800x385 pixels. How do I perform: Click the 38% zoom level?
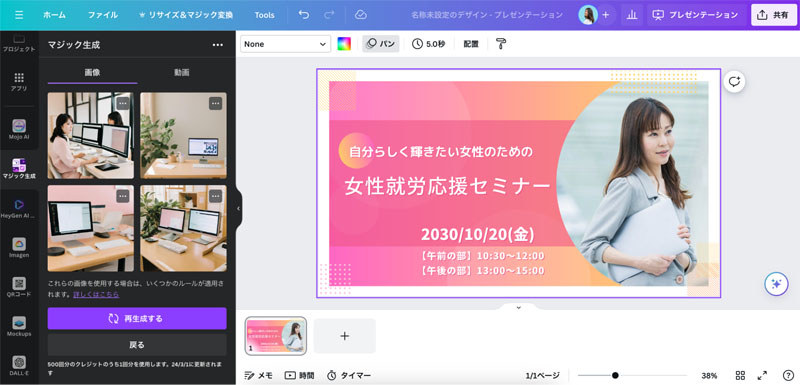[x=709, y=375]
